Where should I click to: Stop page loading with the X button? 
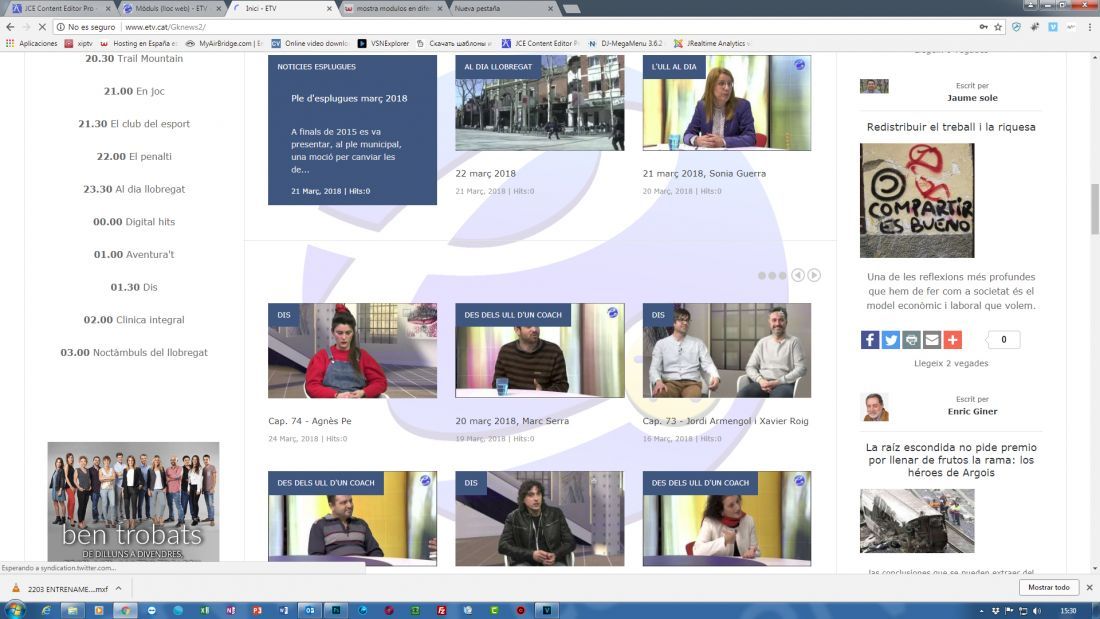pos(42,27)
